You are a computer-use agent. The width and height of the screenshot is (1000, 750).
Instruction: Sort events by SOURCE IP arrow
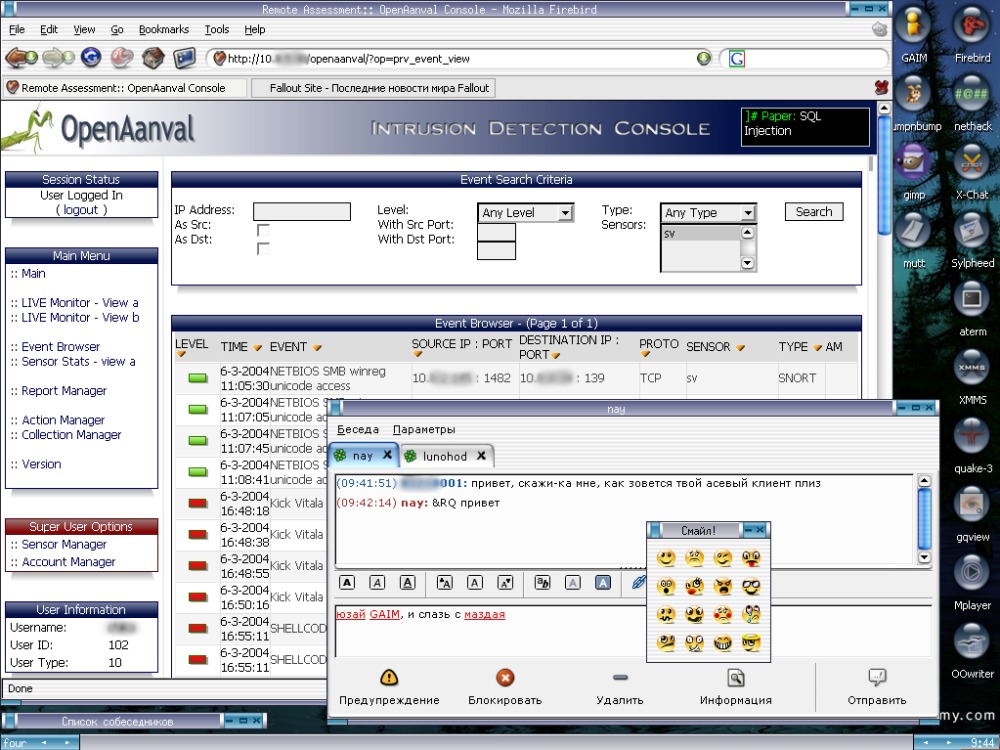(x=417, y=355)
